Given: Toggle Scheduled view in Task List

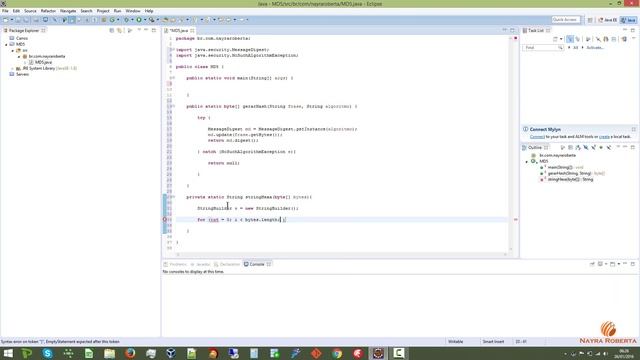Looking at the screenshot, I should click(578, 39).
